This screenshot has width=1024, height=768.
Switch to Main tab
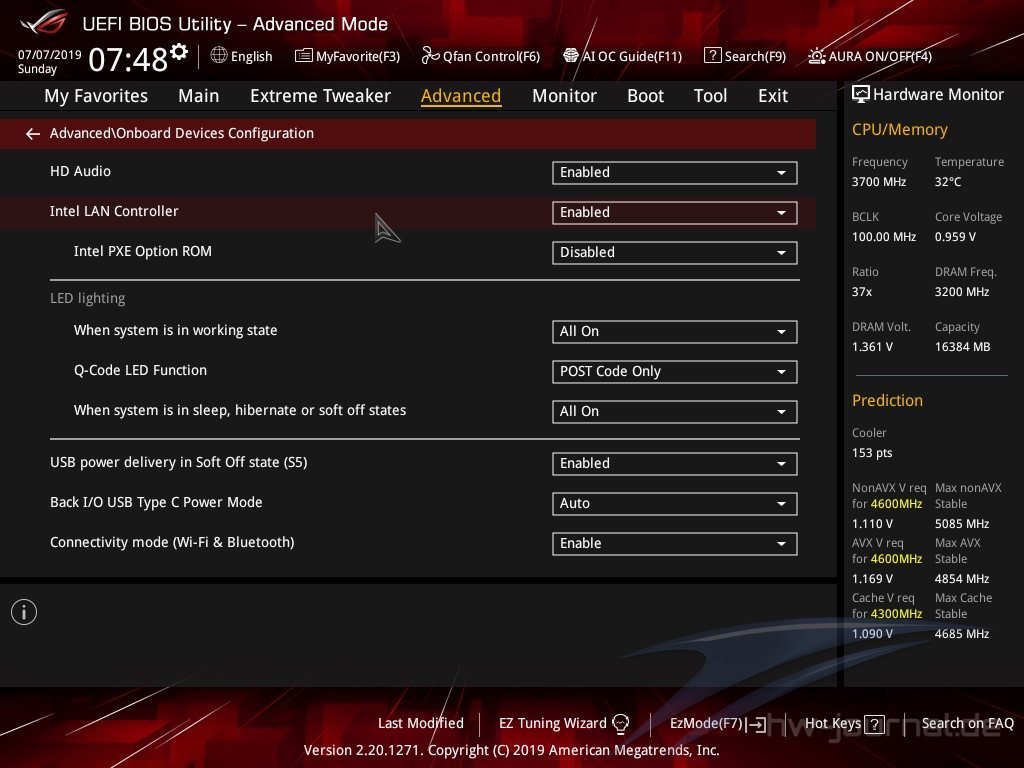click(199, 96)
